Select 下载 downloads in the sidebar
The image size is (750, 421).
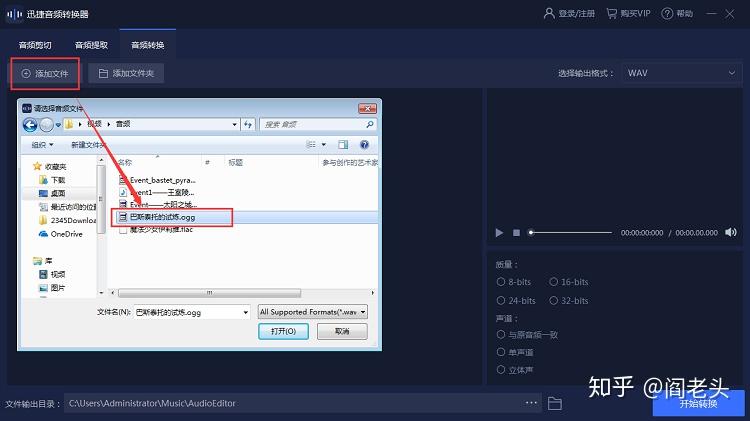click(52, 180)
